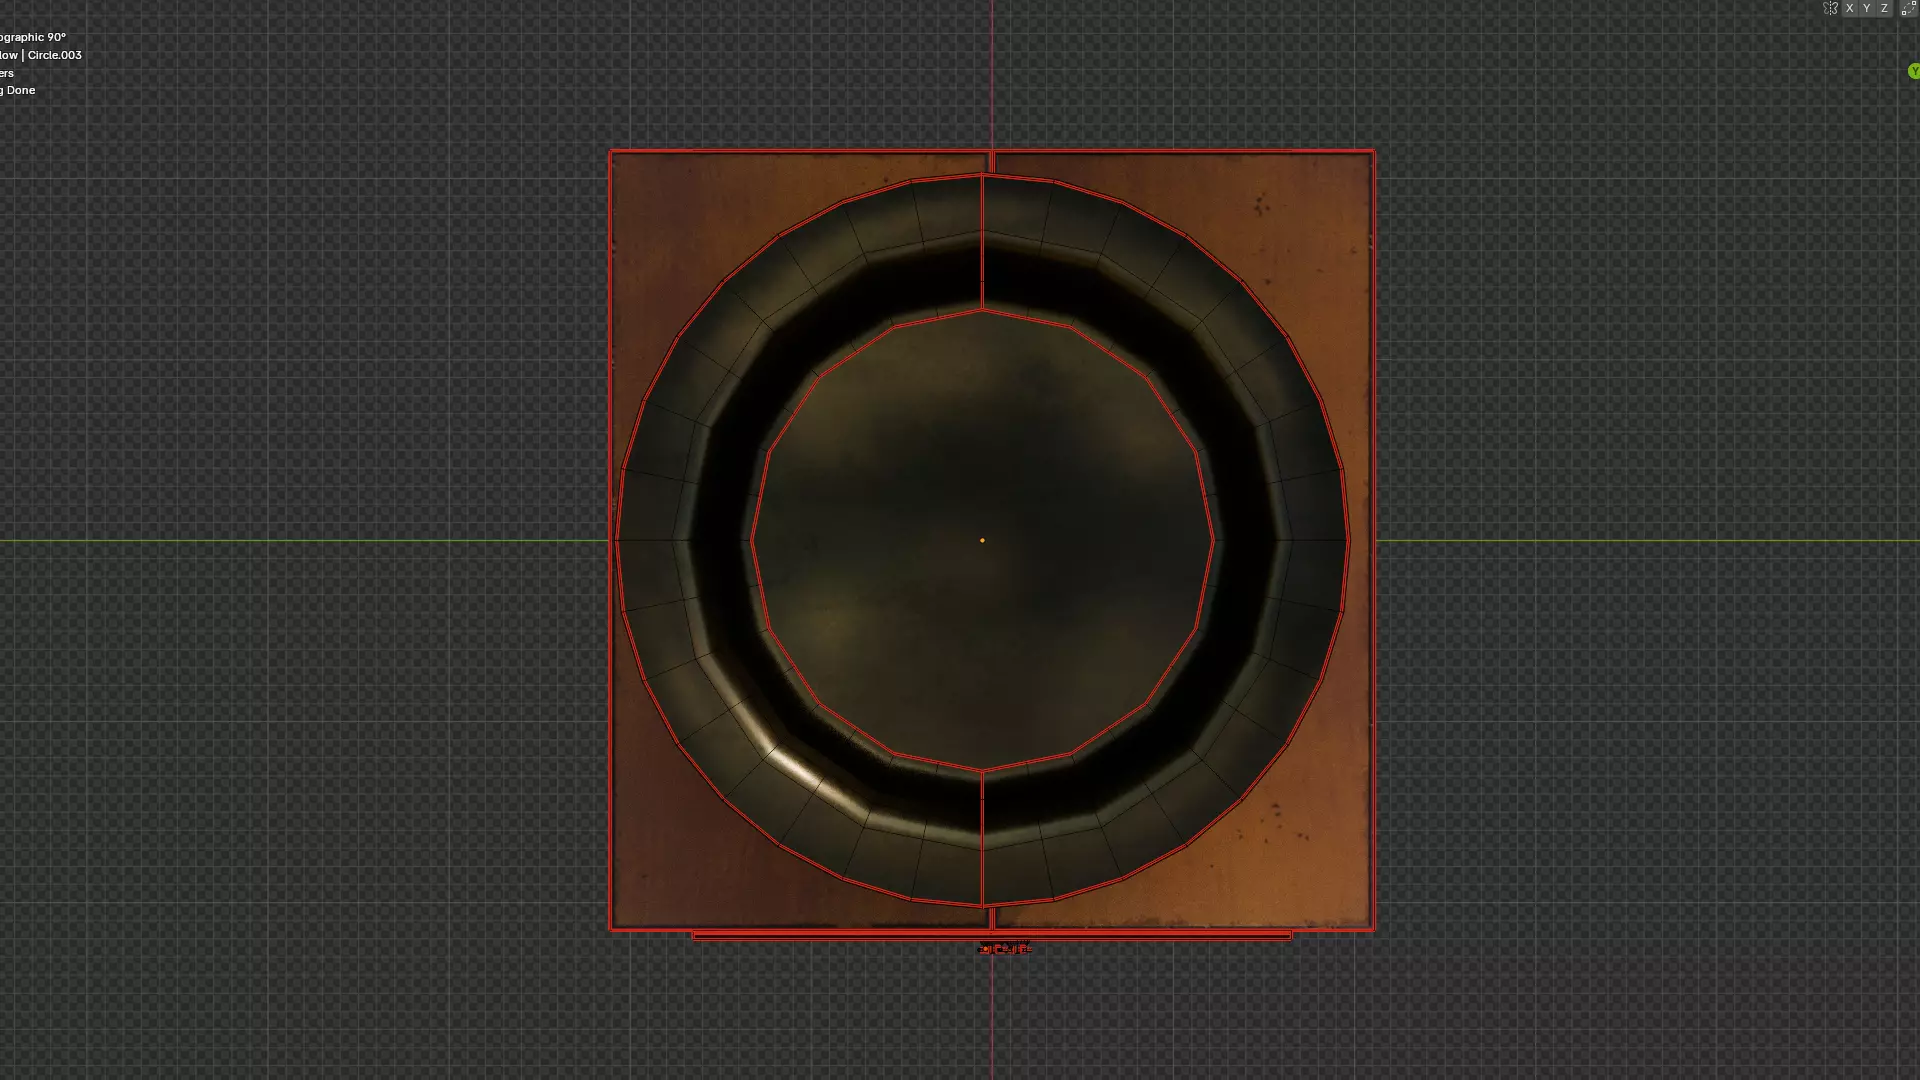Screen dimensions: 1920x1080
Task: Click the Circle.003 object name text
Action: 55,55
